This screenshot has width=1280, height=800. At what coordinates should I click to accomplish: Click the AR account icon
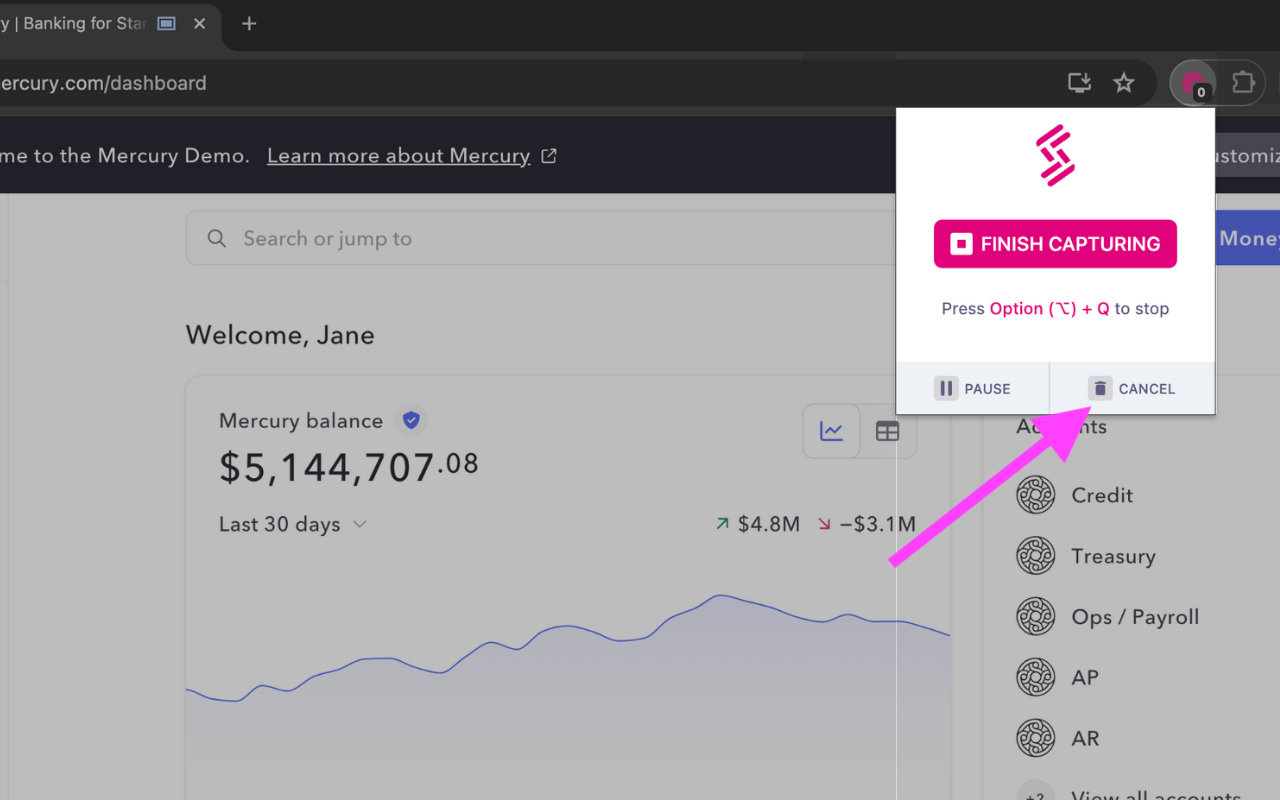pos(1036,739)
